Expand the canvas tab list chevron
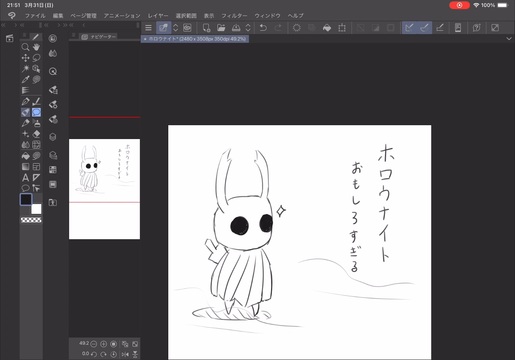The image size is (515, 360). [x=509, y=39]
